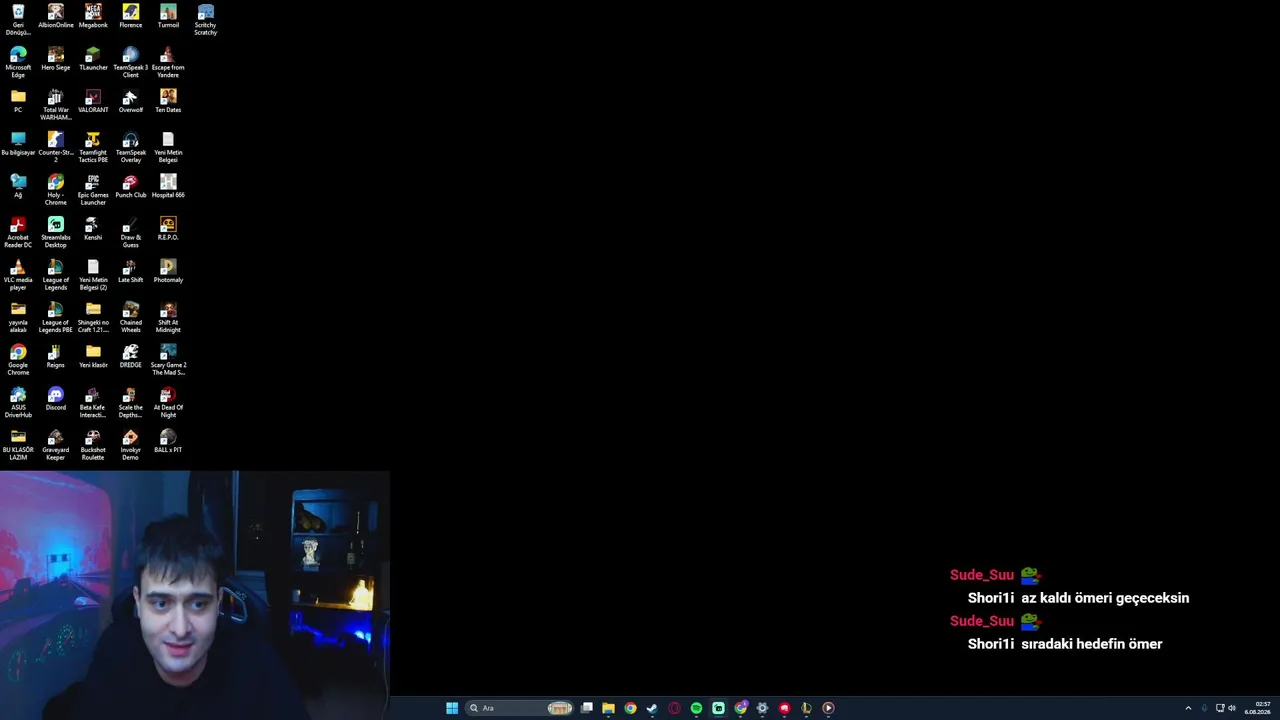Select the ASUS DriverHub shortcut
This screenshot has height=720, width=1280.
(18, 401)
